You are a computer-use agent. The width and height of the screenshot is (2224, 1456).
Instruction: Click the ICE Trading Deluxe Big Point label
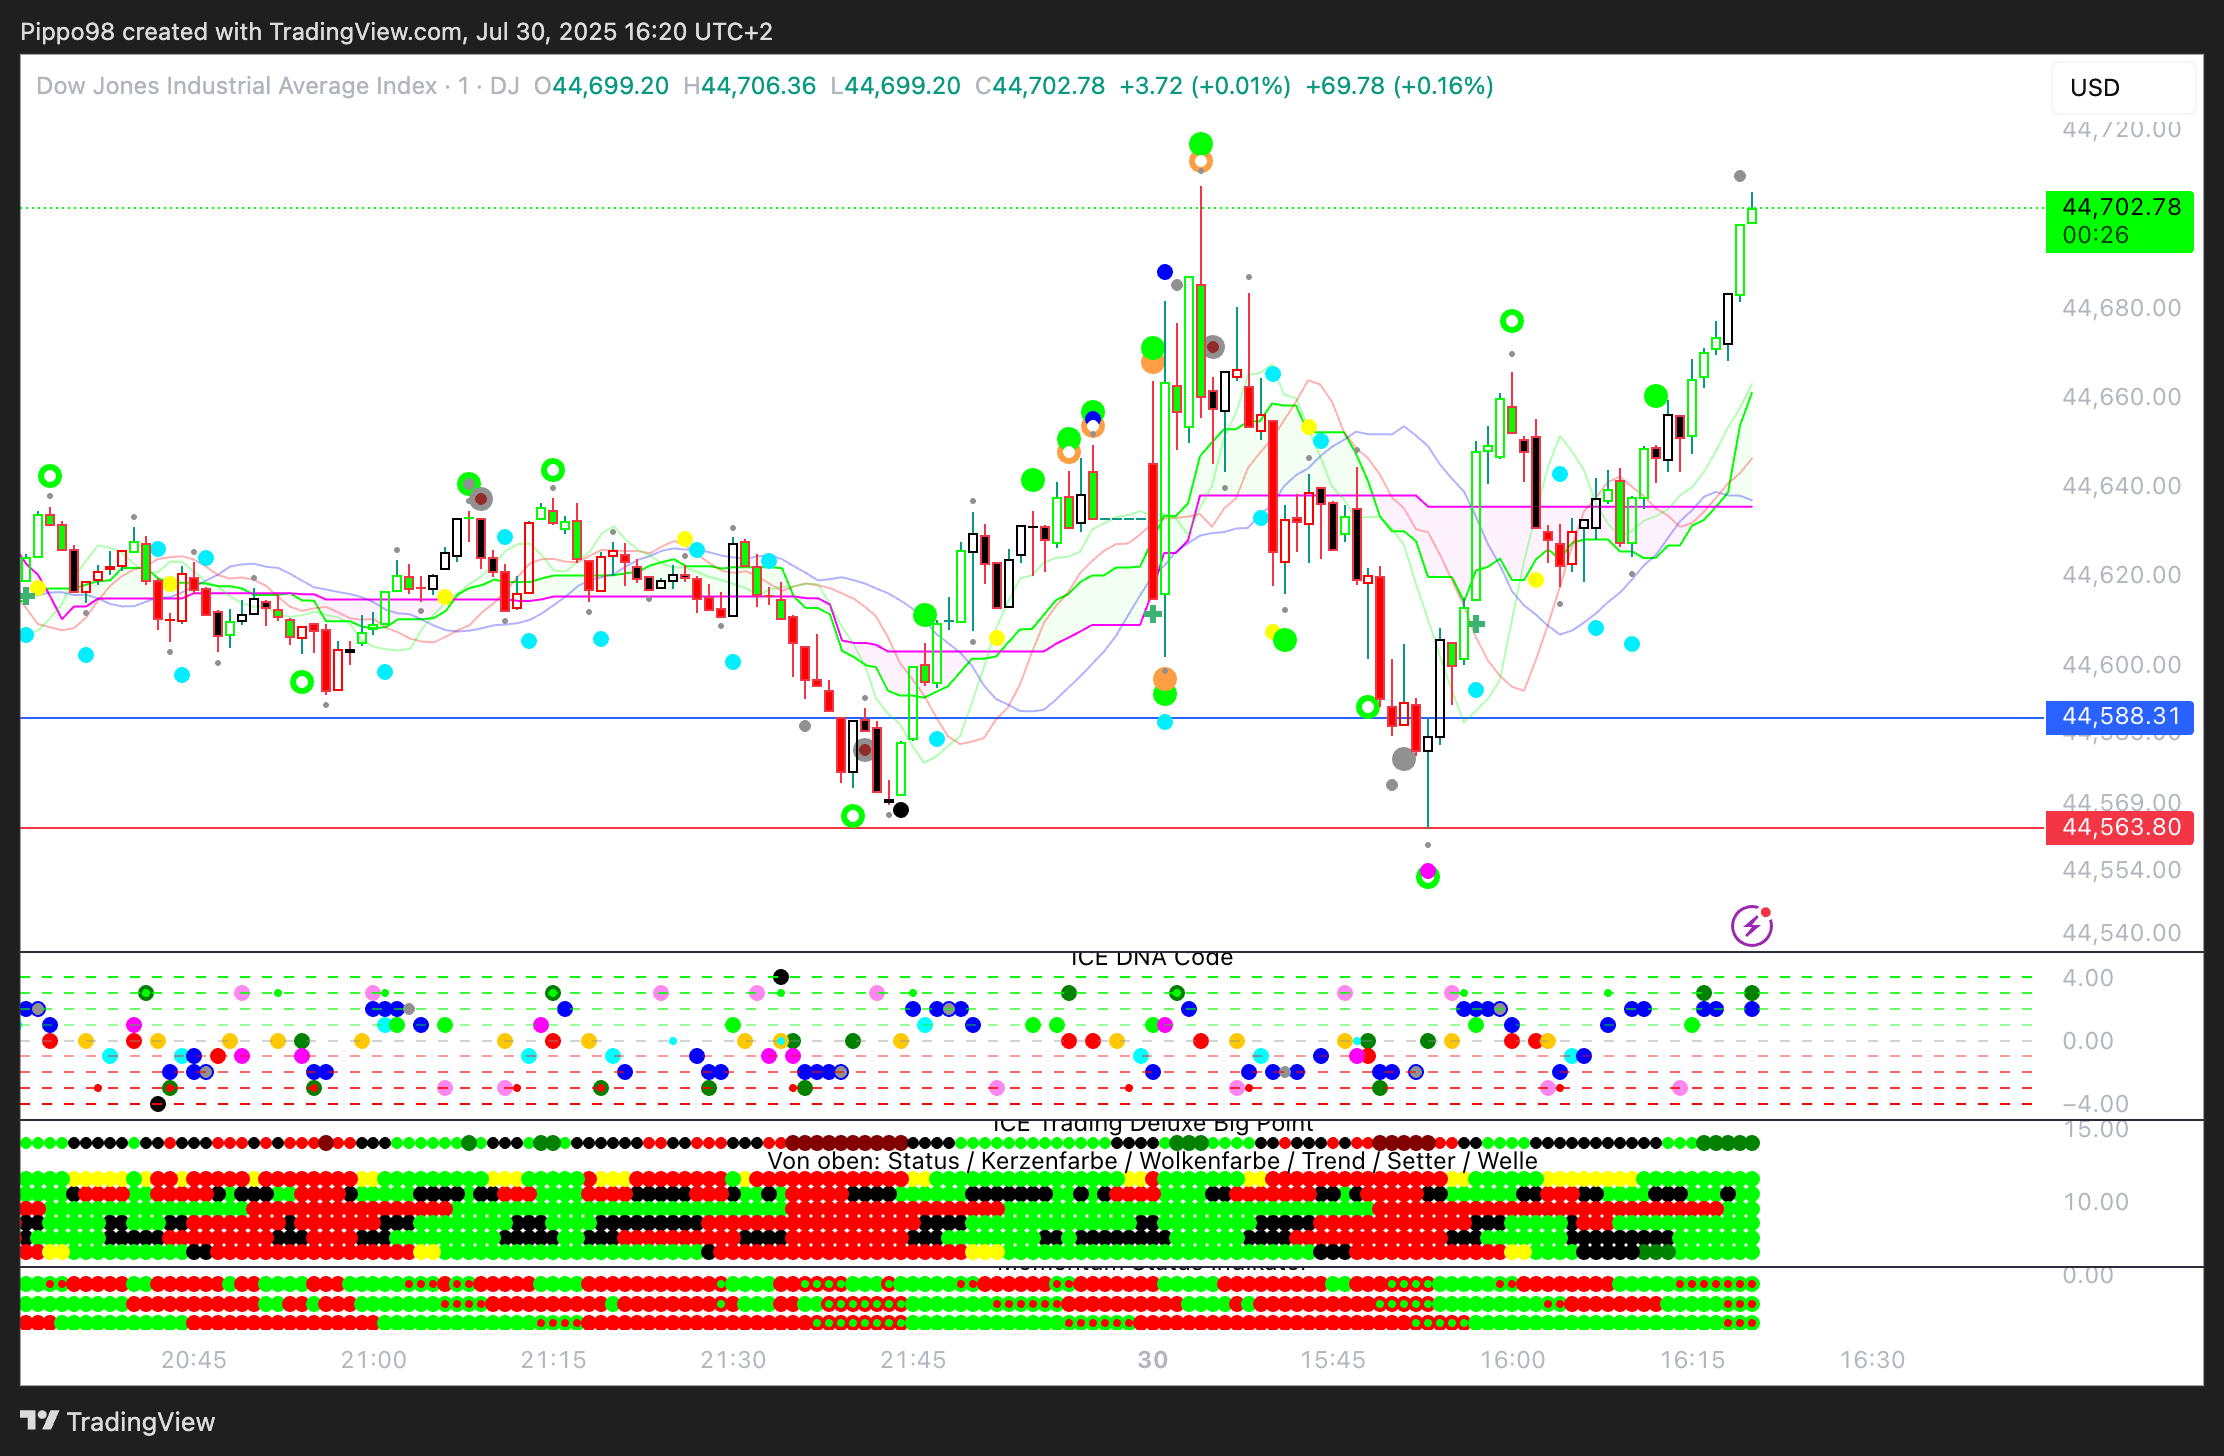pos(1151,1125)
